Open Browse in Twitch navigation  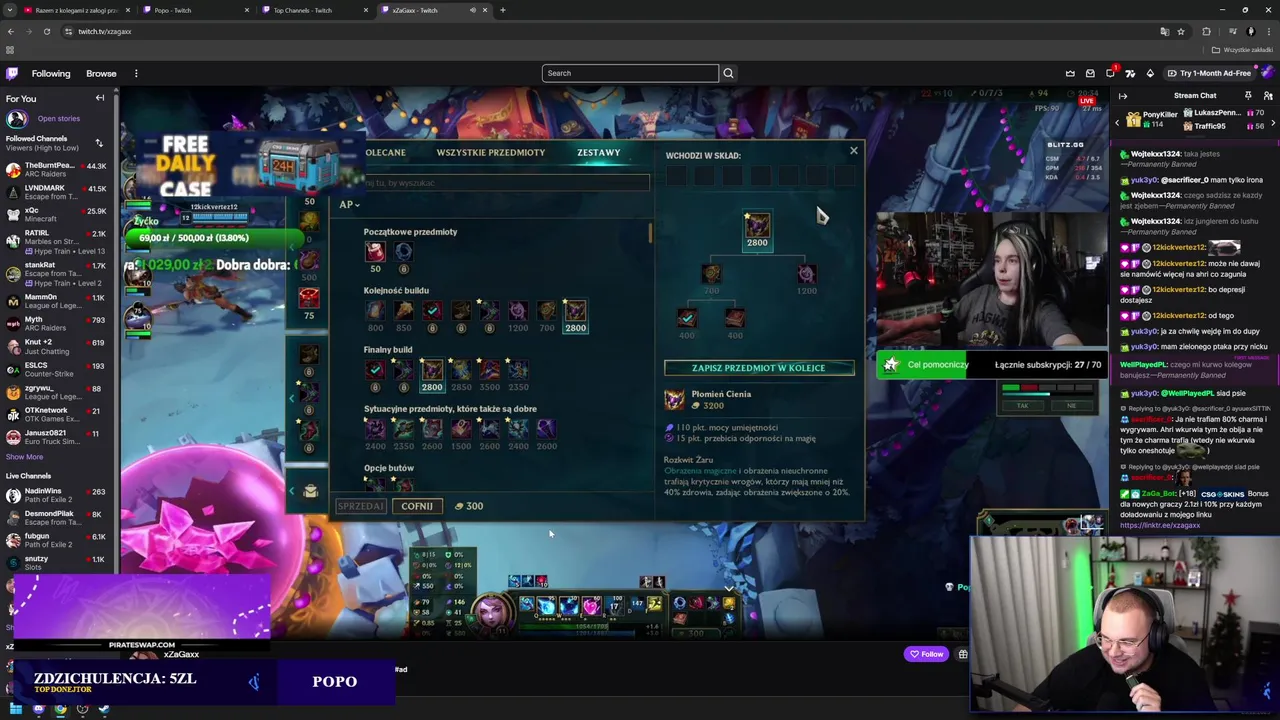click(x=101, y=73)
